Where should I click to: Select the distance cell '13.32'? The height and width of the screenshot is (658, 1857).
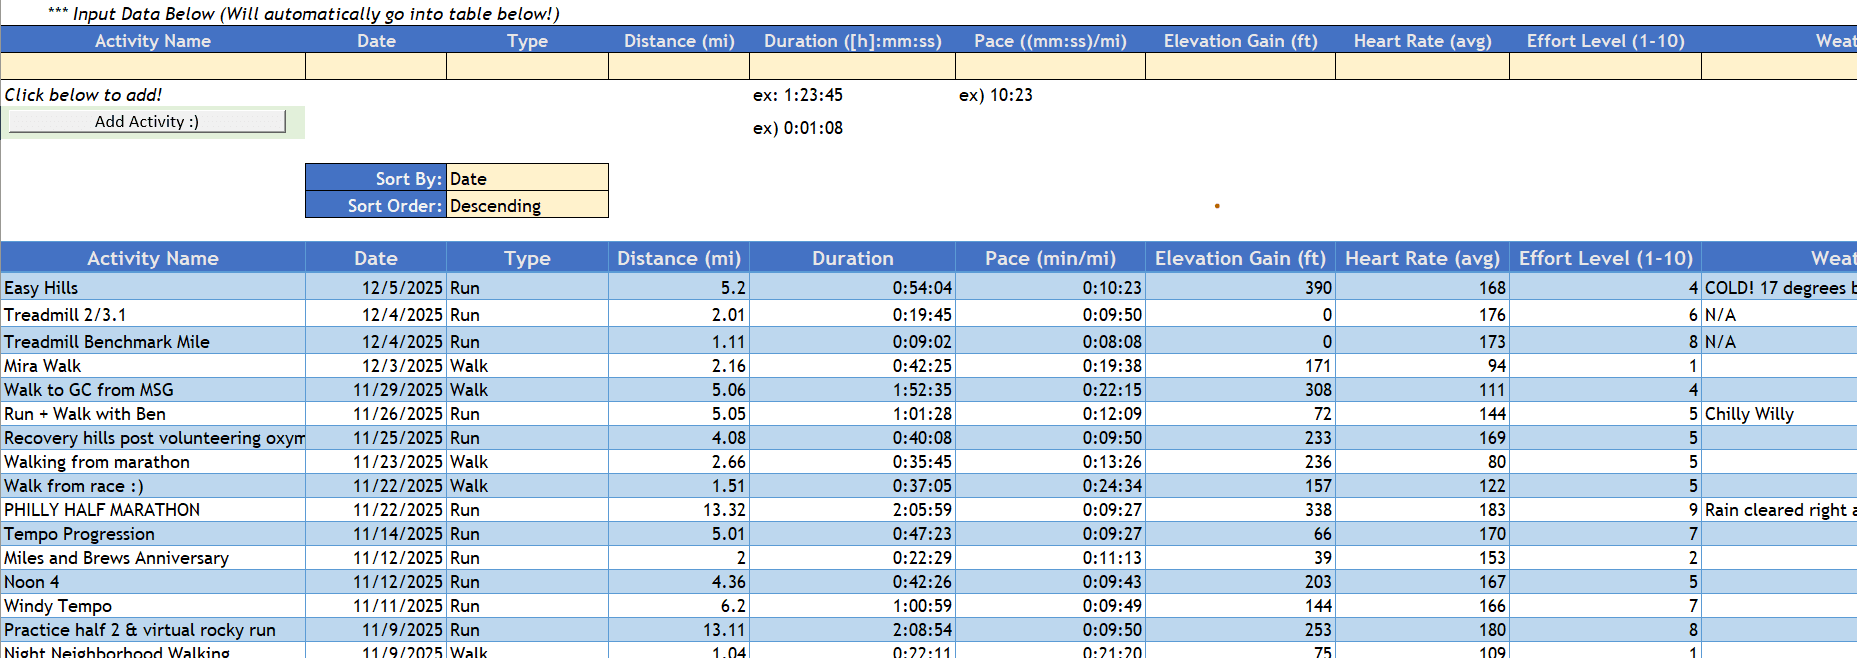679,510
